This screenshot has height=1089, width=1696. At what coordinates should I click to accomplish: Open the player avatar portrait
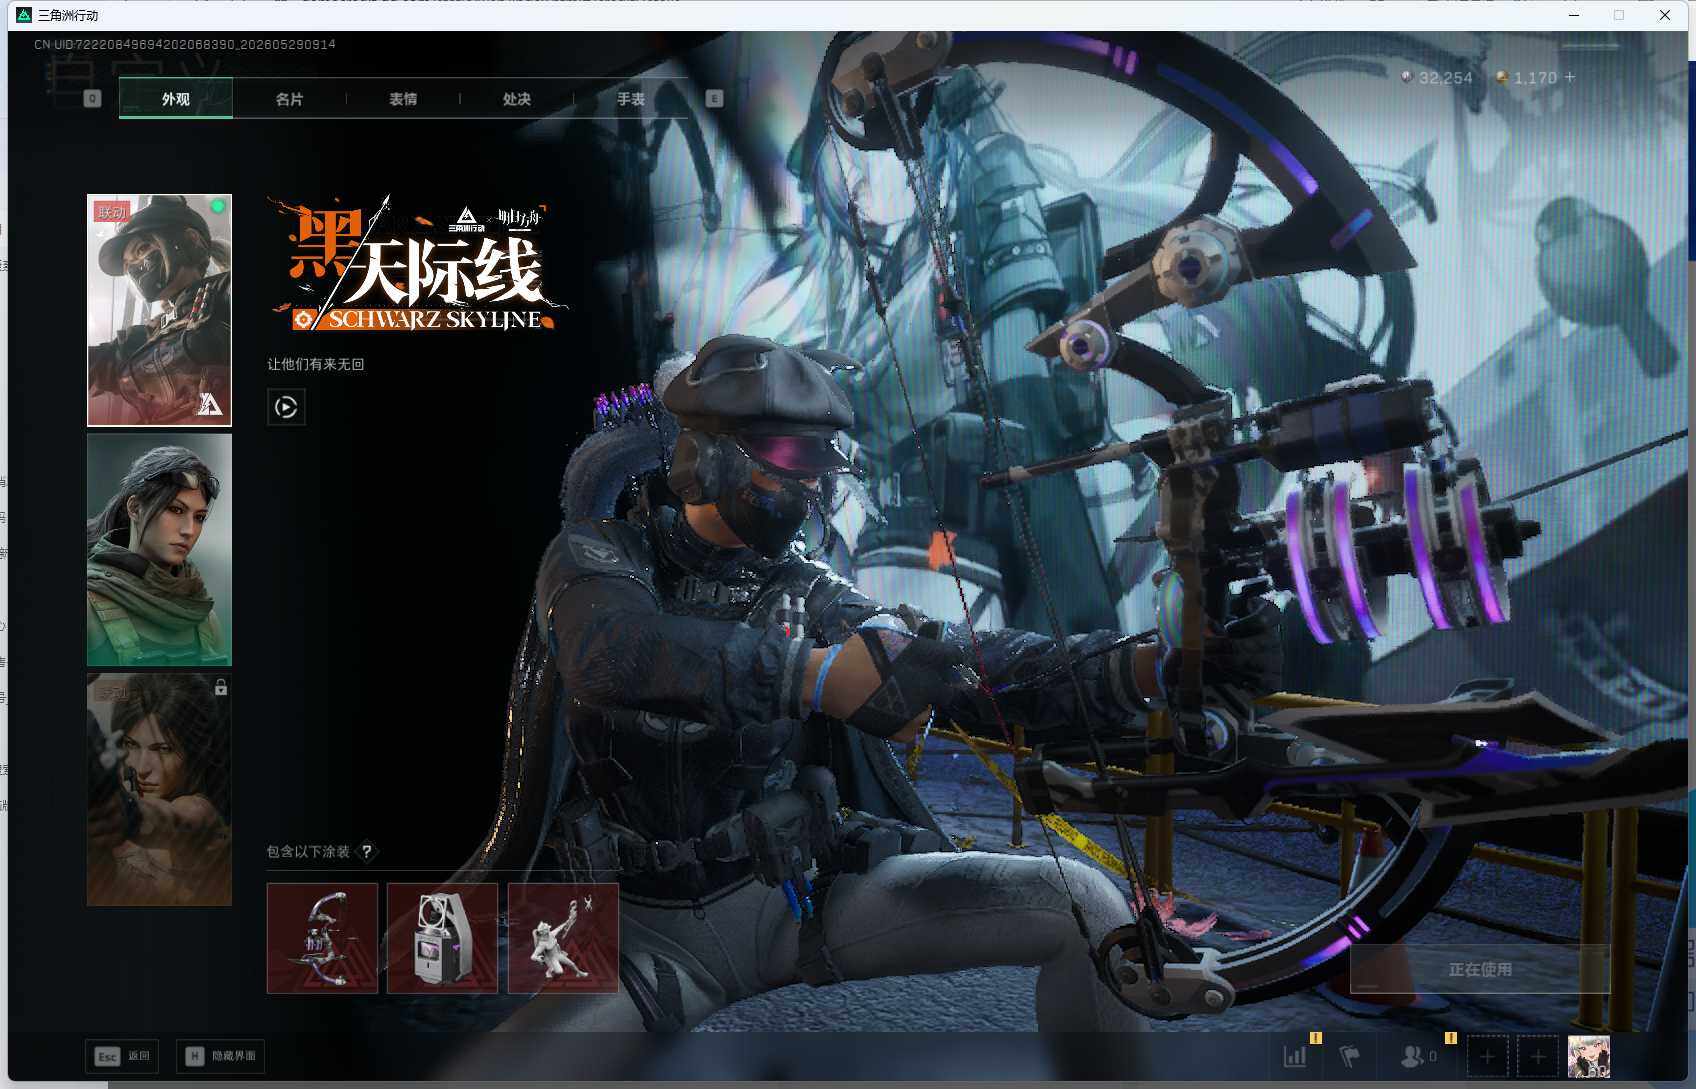1589,1056
